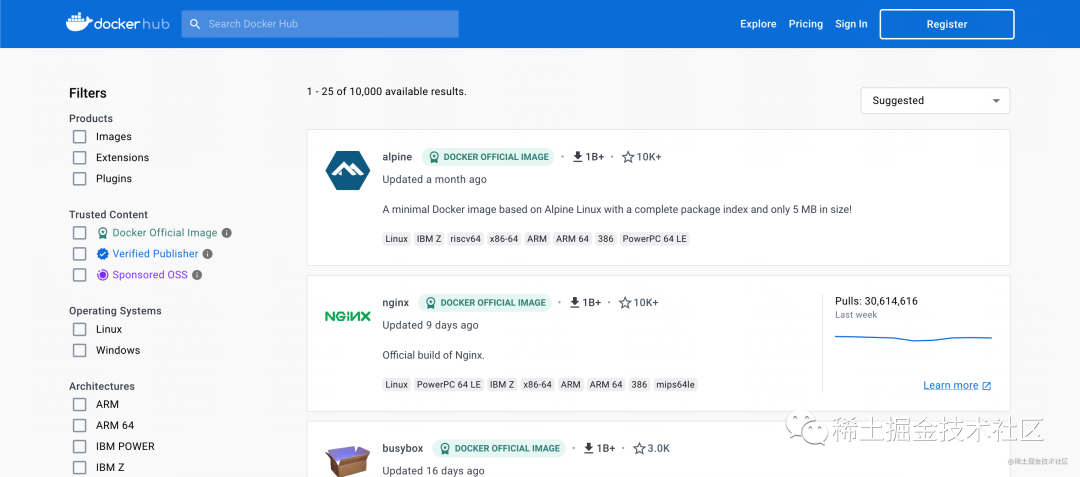
Task: Click the Linux tag on alpine
Action: click(397, 239)
